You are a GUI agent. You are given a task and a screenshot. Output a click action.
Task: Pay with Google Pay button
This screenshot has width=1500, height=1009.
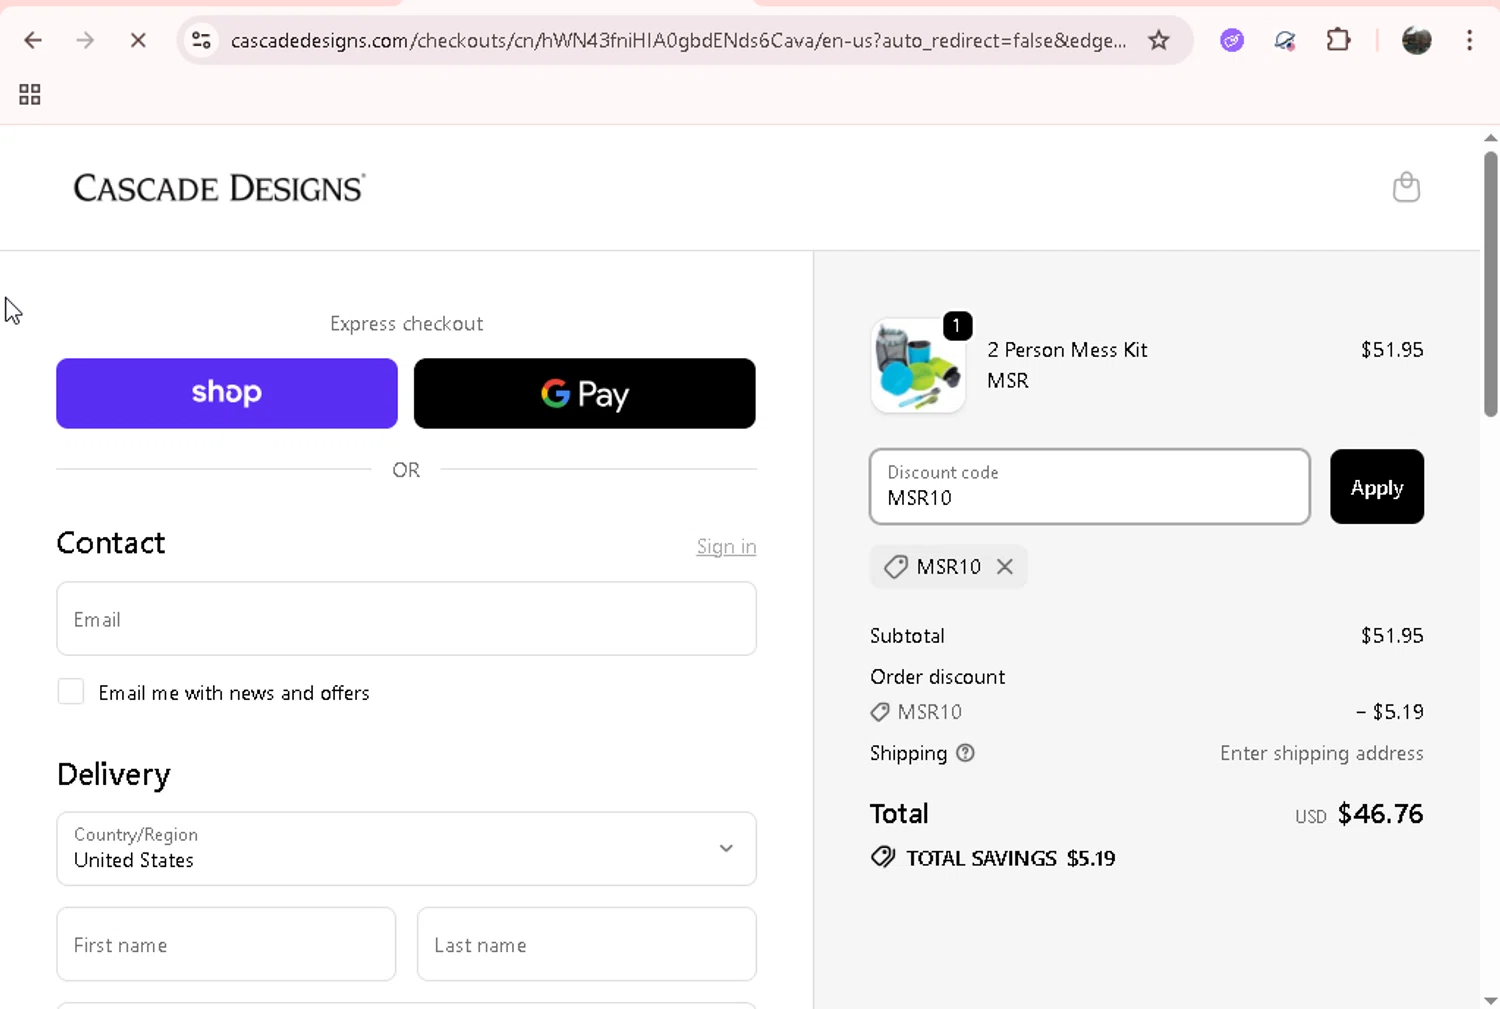tap(585, 393)
